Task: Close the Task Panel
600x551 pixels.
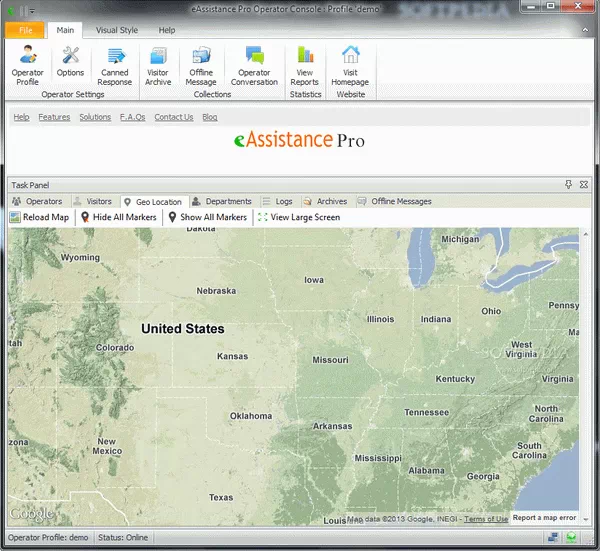Action: 584,185
